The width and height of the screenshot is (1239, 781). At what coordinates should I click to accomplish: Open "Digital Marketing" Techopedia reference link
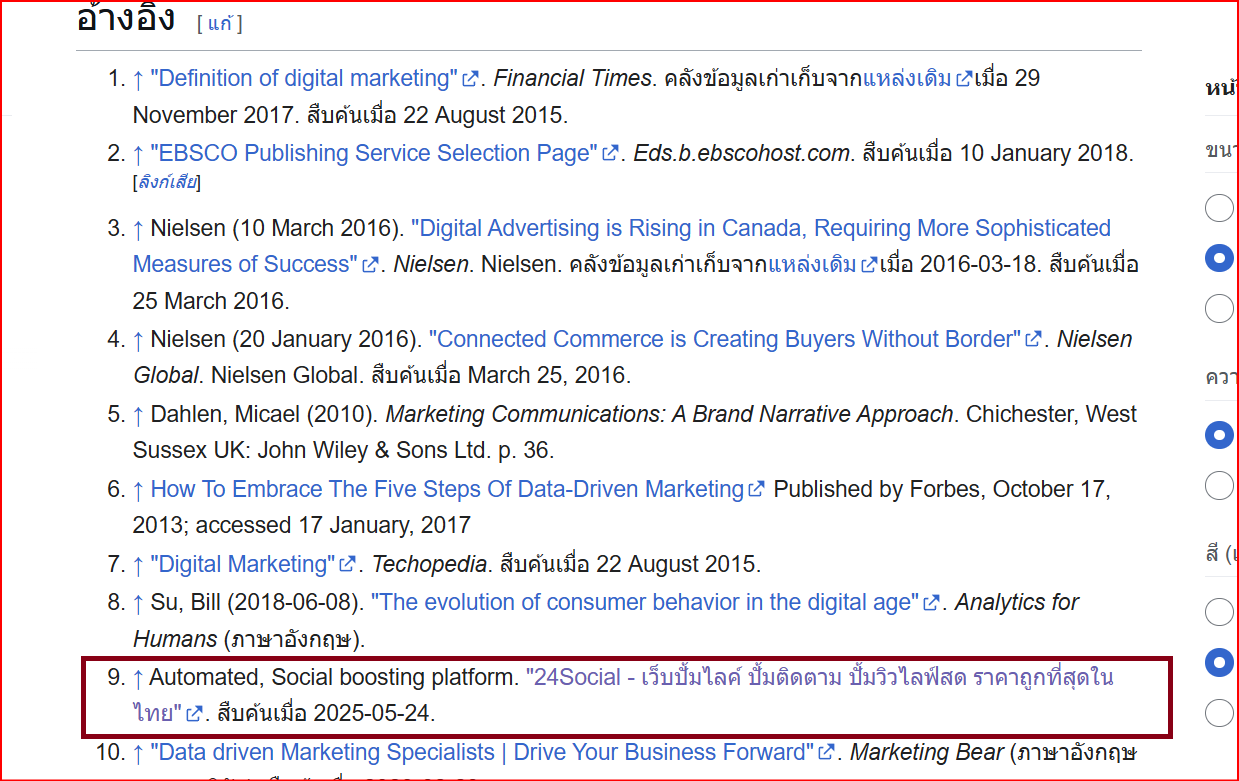pyautogui.click(x=243, y=565)
